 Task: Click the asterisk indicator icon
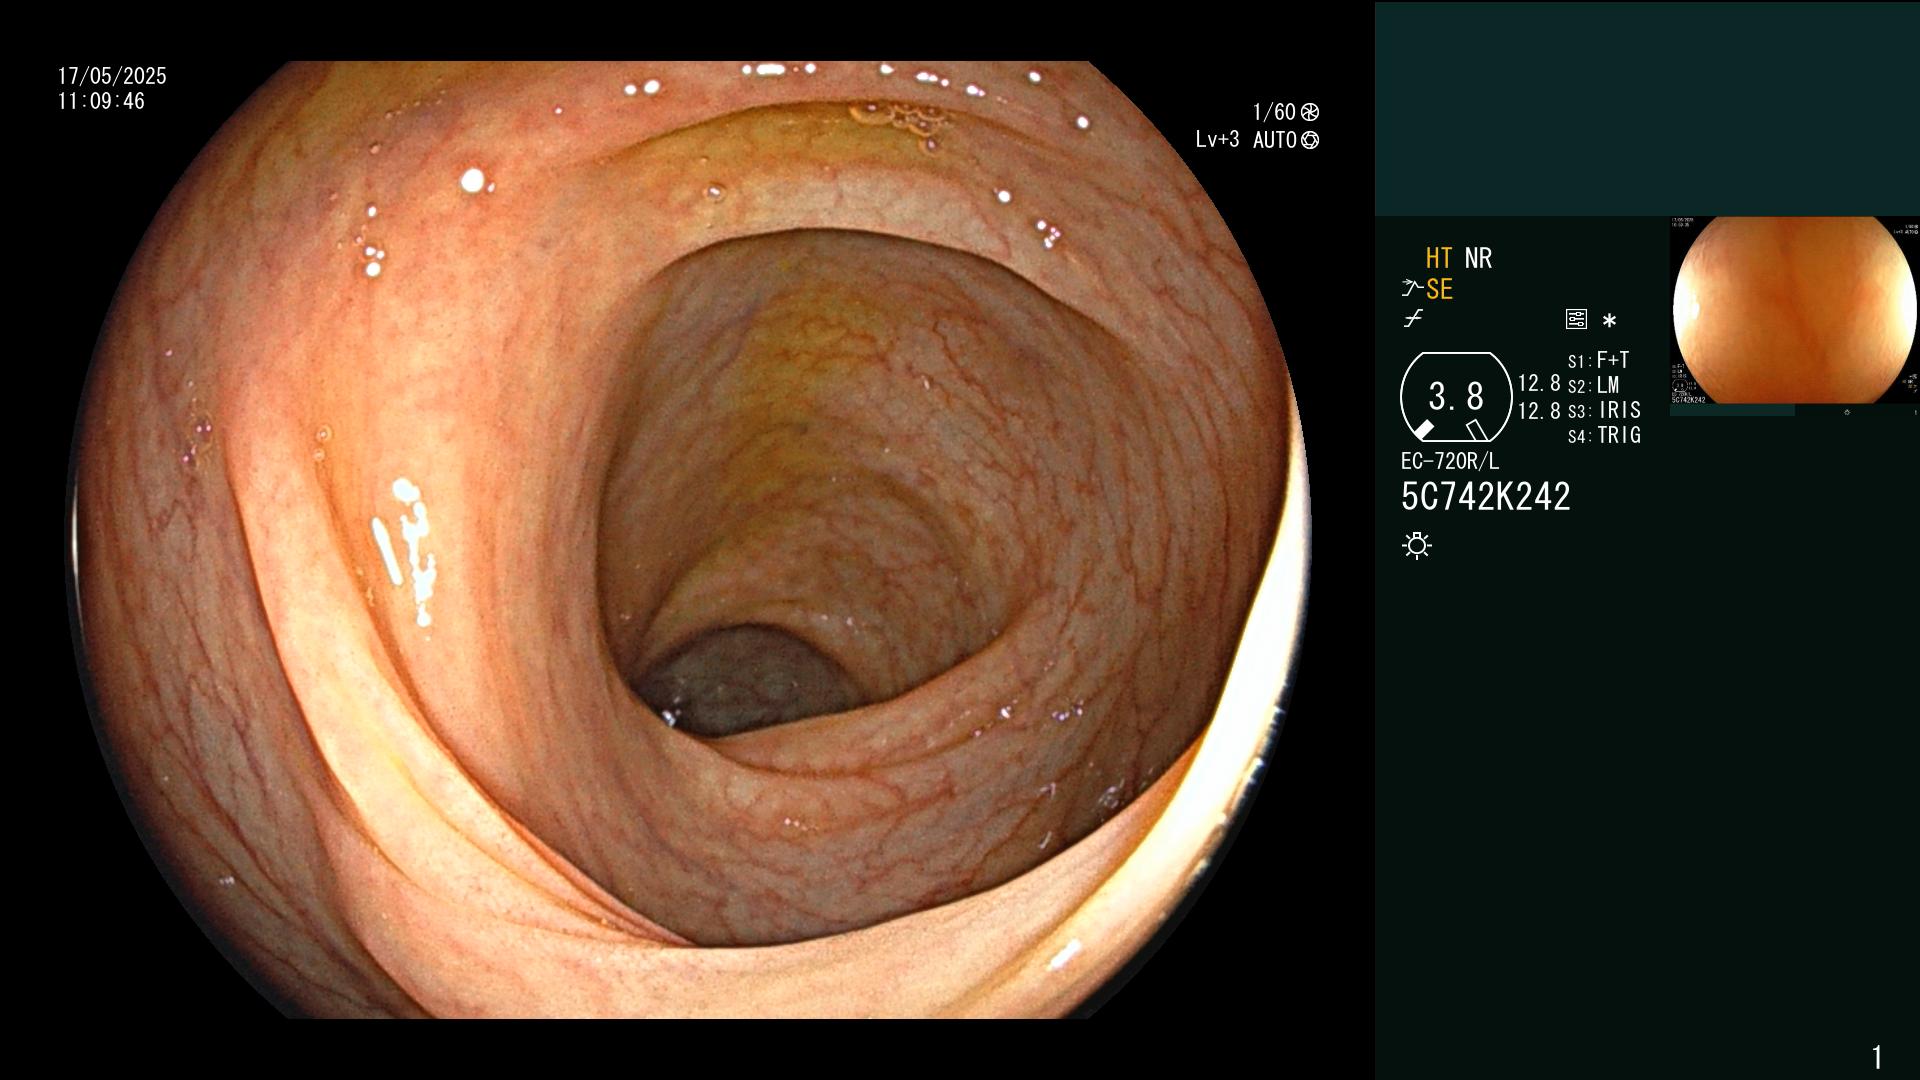1609,321
